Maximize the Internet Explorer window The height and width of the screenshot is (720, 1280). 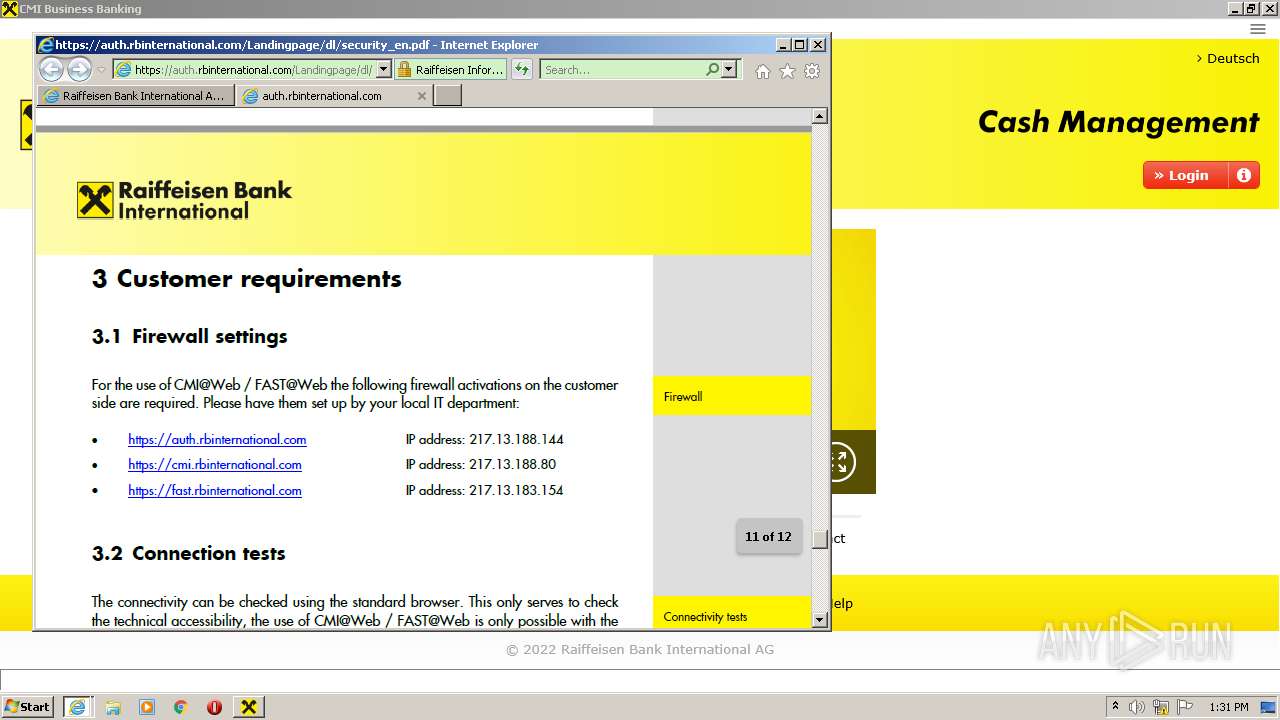pyautogui.click(x=799, y=45)
